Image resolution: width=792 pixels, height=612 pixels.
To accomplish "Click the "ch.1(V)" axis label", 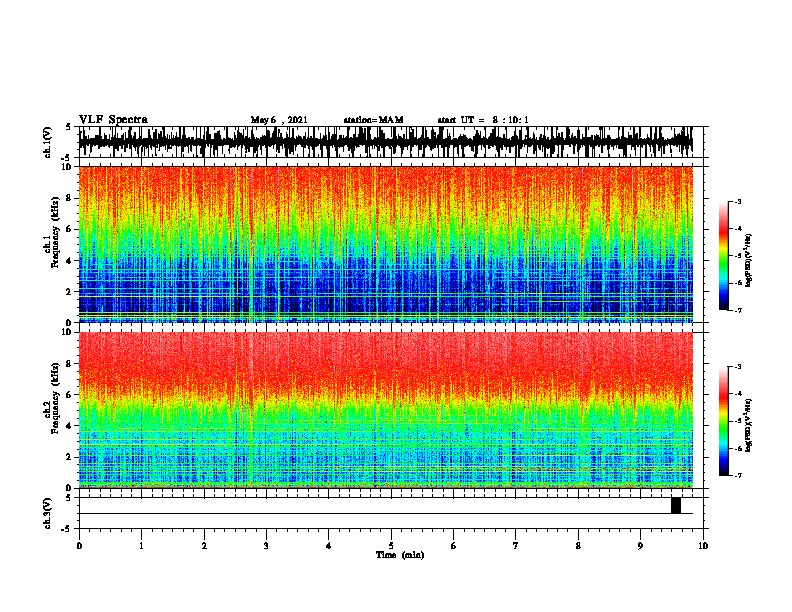I will [48, 142].
